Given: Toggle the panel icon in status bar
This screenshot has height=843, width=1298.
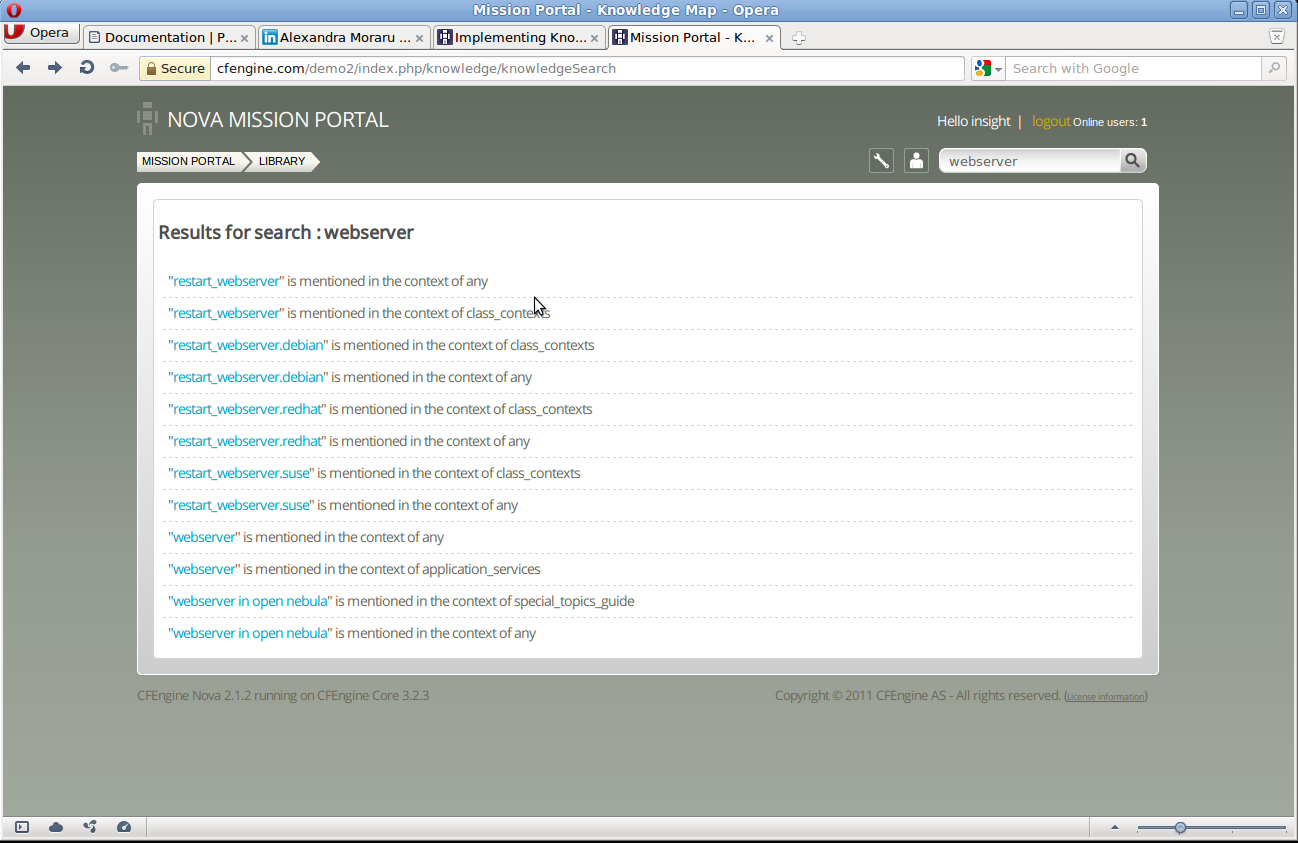Looking at the screenshot, I should [x=22, y=827].
